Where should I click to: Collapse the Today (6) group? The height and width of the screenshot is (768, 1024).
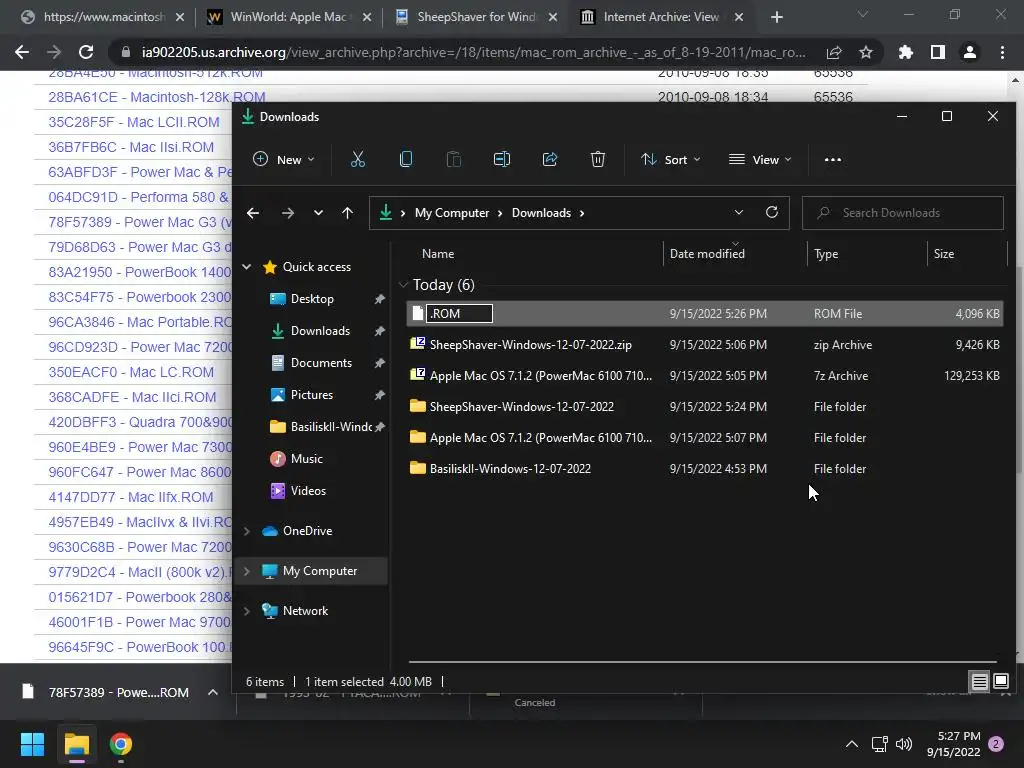404,285
